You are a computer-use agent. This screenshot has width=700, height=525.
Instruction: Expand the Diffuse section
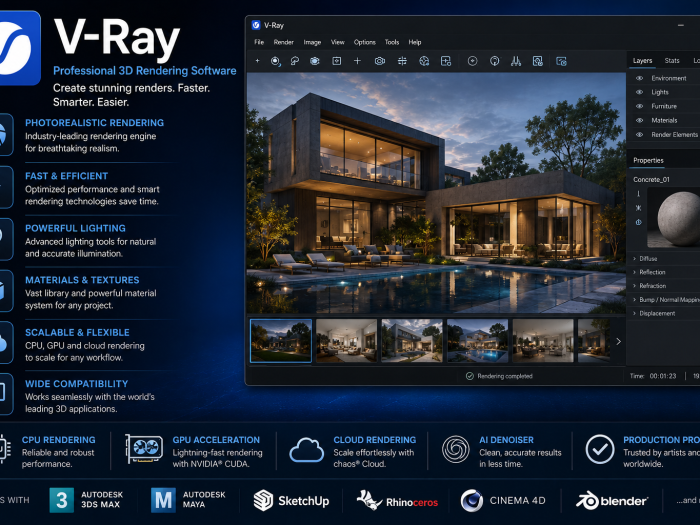click(665, 258)
